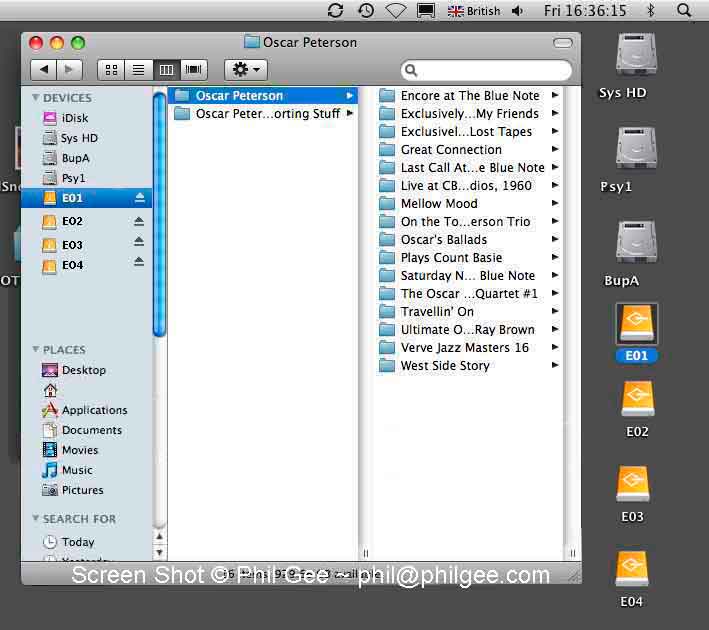Select the Oscar Peterson folder in first column
Image resolution: width=709 pixels, height=630 pixels.
[263, 95]
